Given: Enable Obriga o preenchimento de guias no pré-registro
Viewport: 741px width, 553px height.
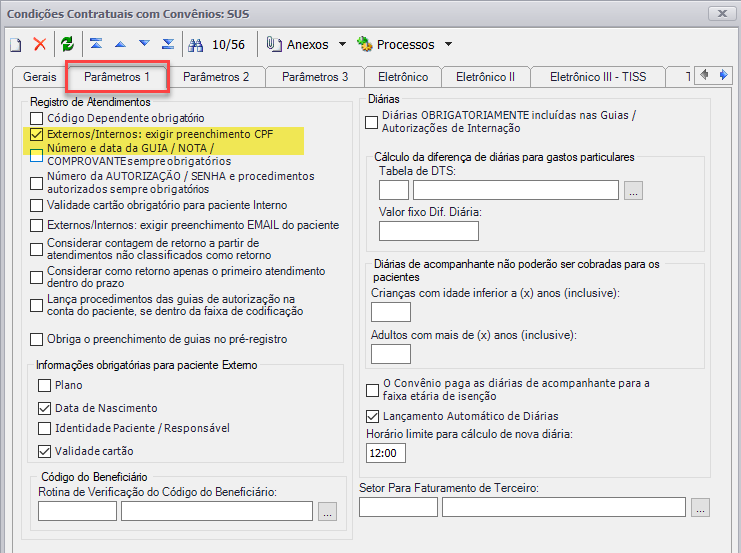Looking at the screenshot, I should (x=36, y=339).
